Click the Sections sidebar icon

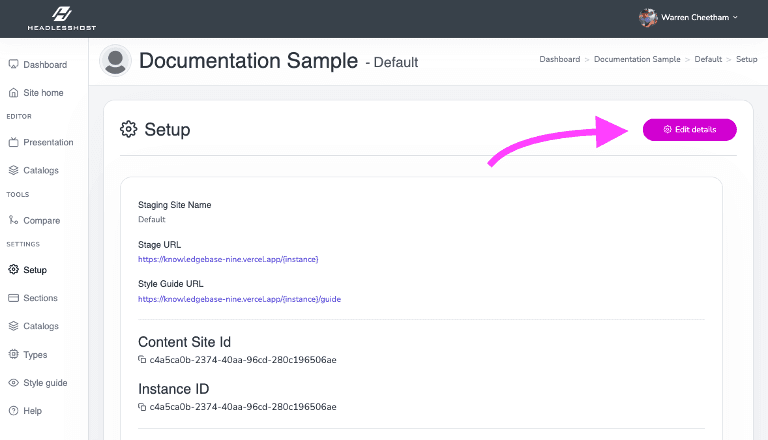point(13,298)
